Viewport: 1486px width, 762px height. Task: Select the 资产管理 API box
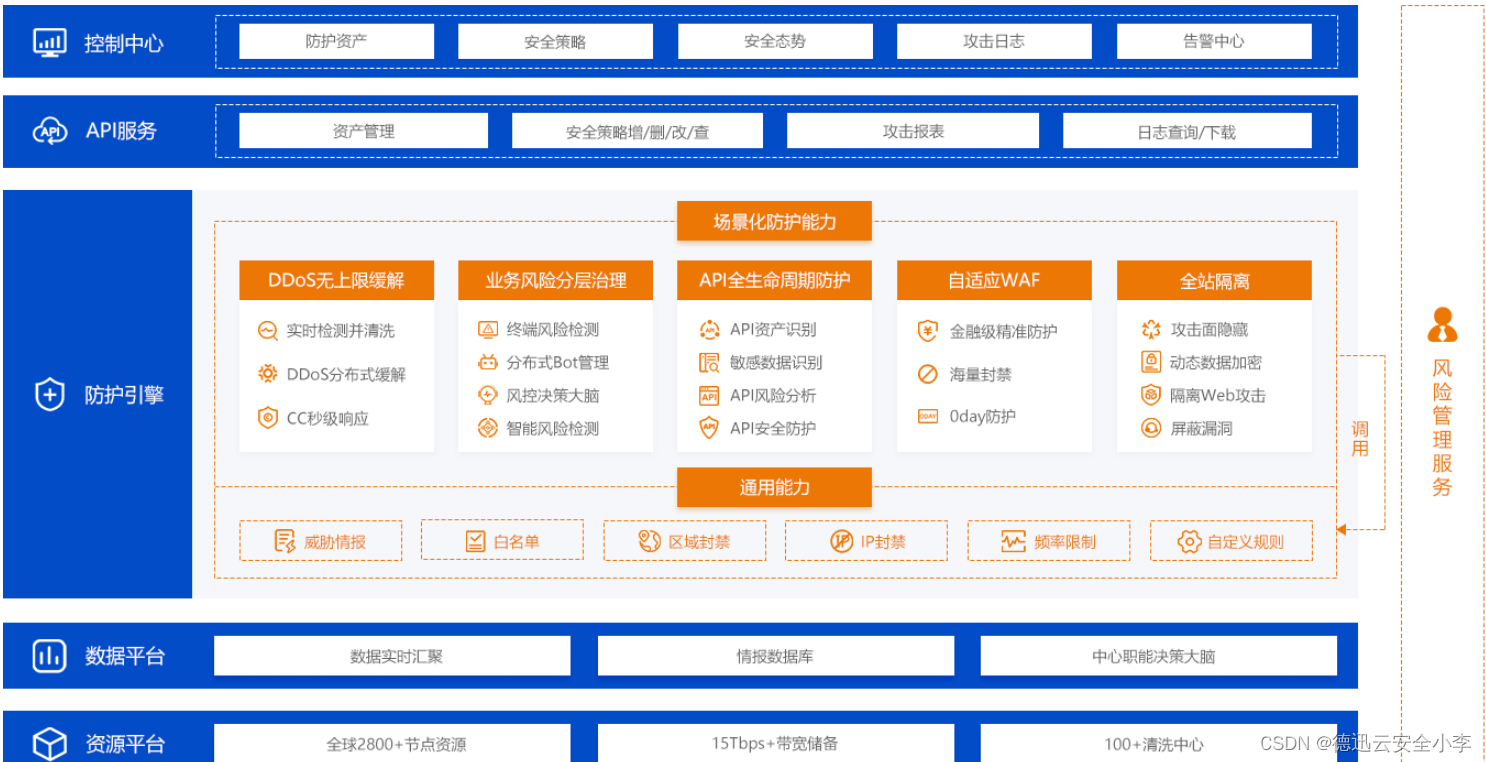coord(363,130)
